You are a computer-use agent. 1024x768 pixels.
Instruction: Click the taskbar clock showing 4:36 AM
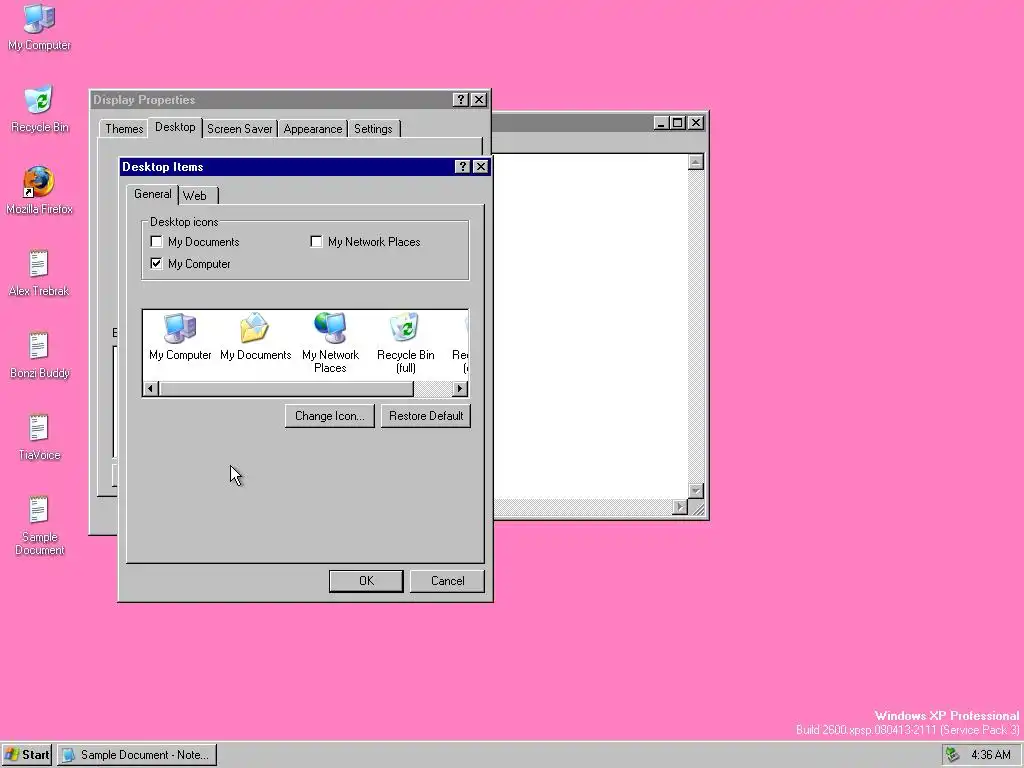[x=991, y=755]
